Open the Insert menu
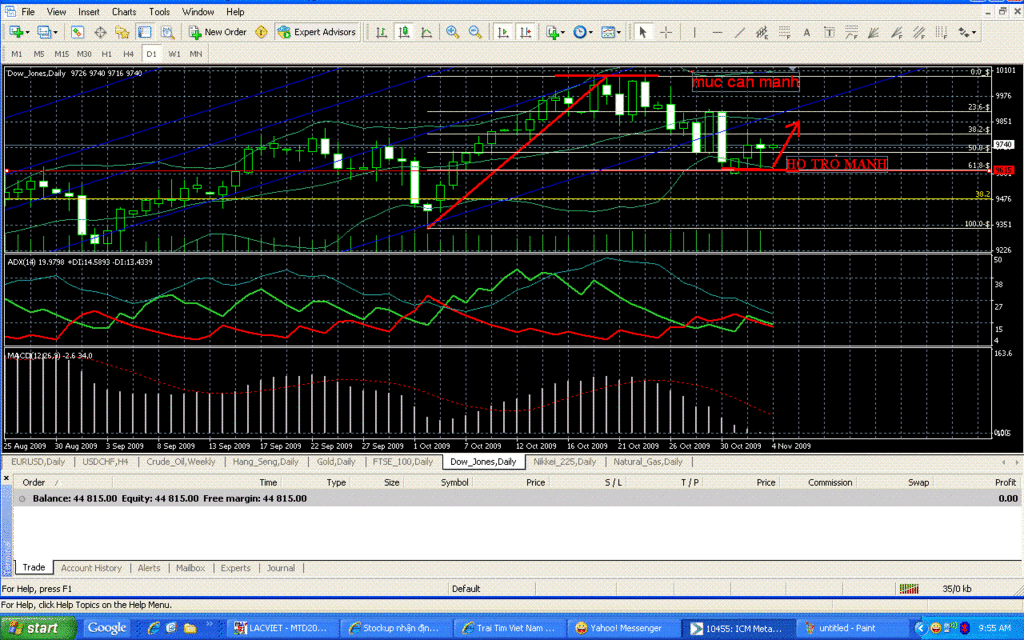 (89, 12)
